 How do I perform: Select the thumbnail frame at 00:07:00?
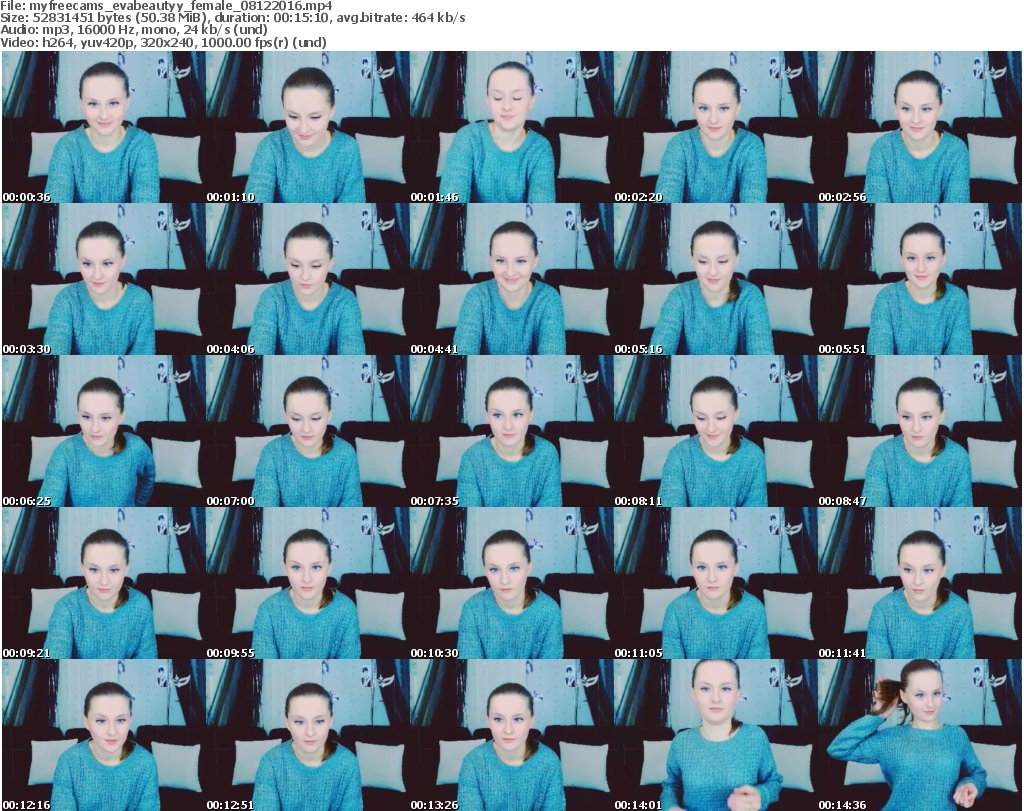pyautogui.click(x=308, y=431)
